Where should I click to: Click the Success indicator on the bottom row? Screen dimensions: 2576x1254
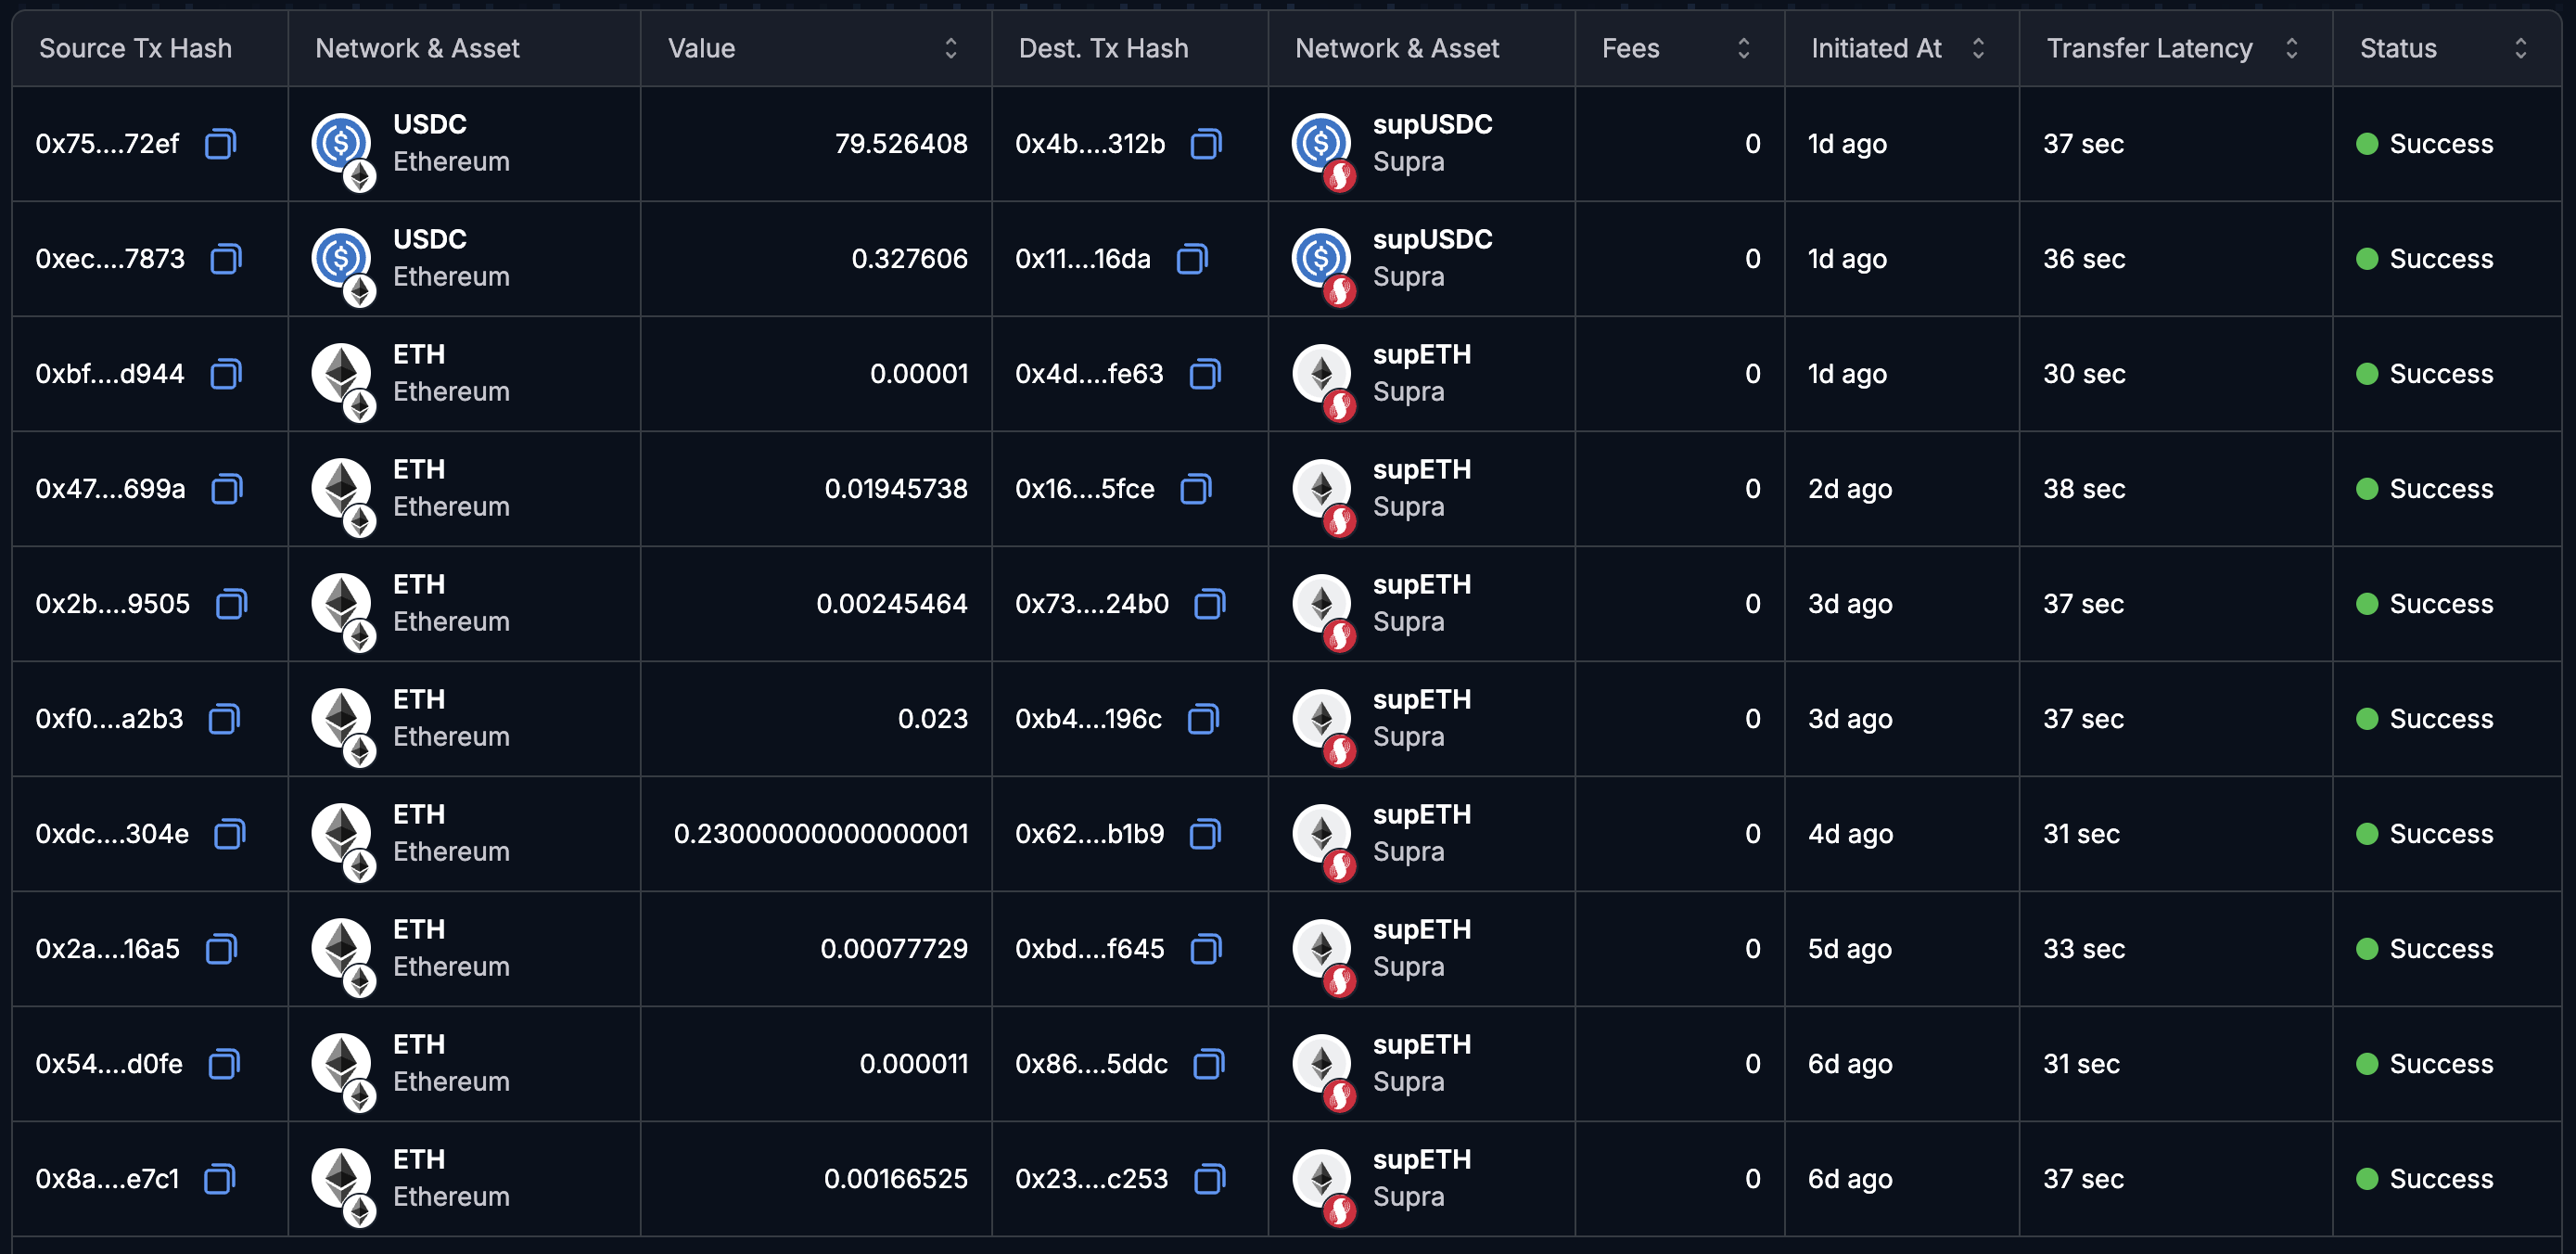coord(2369,1179)
